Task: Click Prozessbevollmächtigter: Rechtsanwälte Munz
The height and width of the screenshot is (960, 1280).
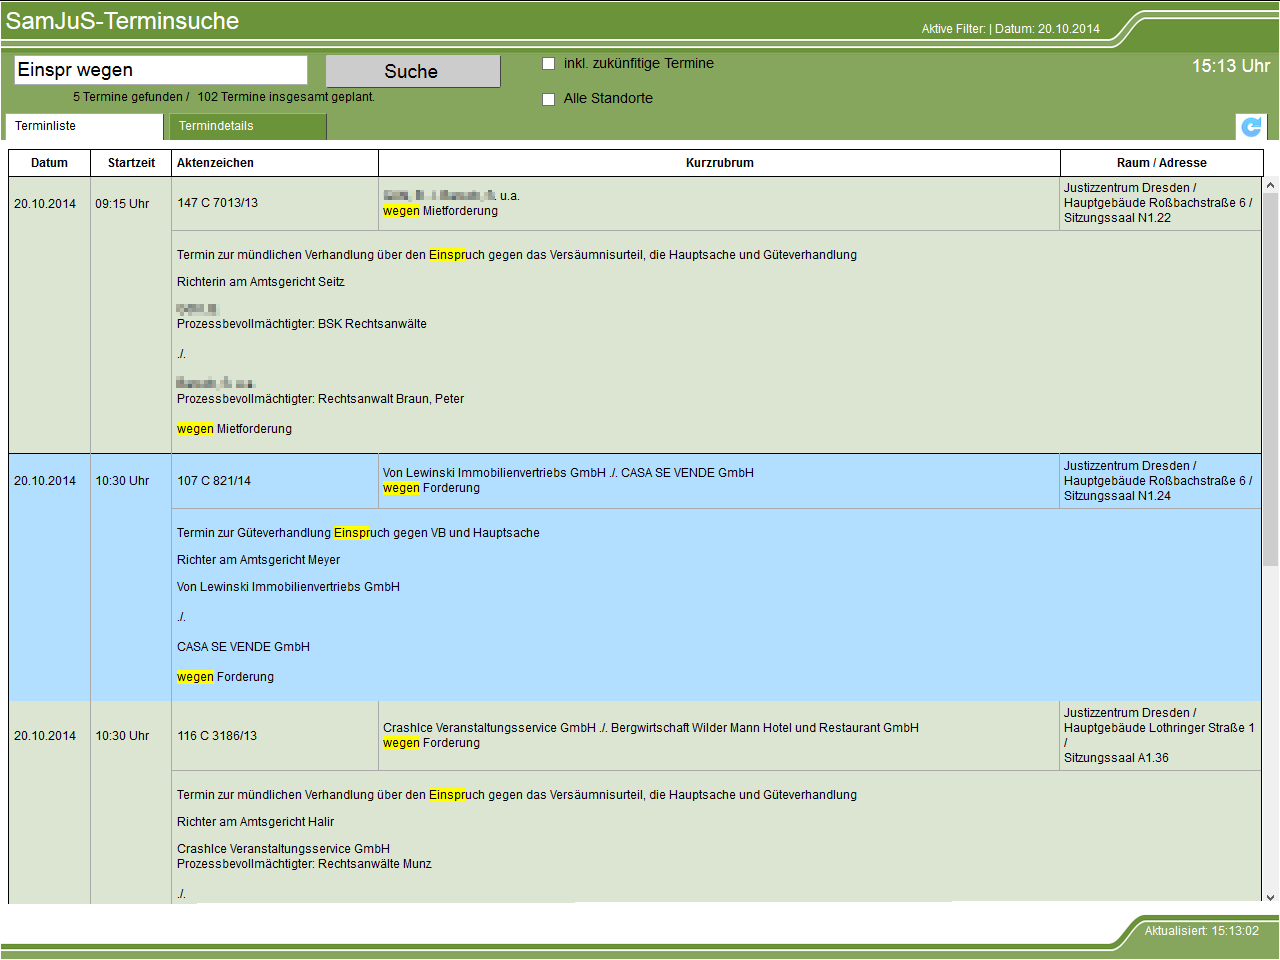Action: click(304, 864)
